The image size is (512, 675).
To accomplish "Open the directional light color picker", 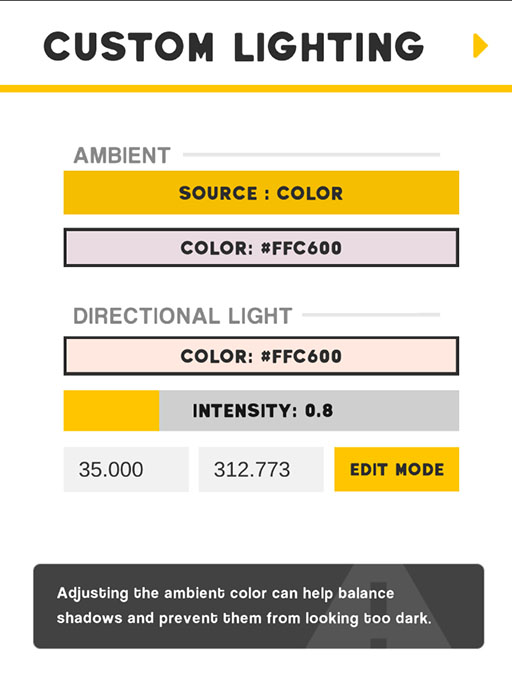I will [x=261, y=356].
